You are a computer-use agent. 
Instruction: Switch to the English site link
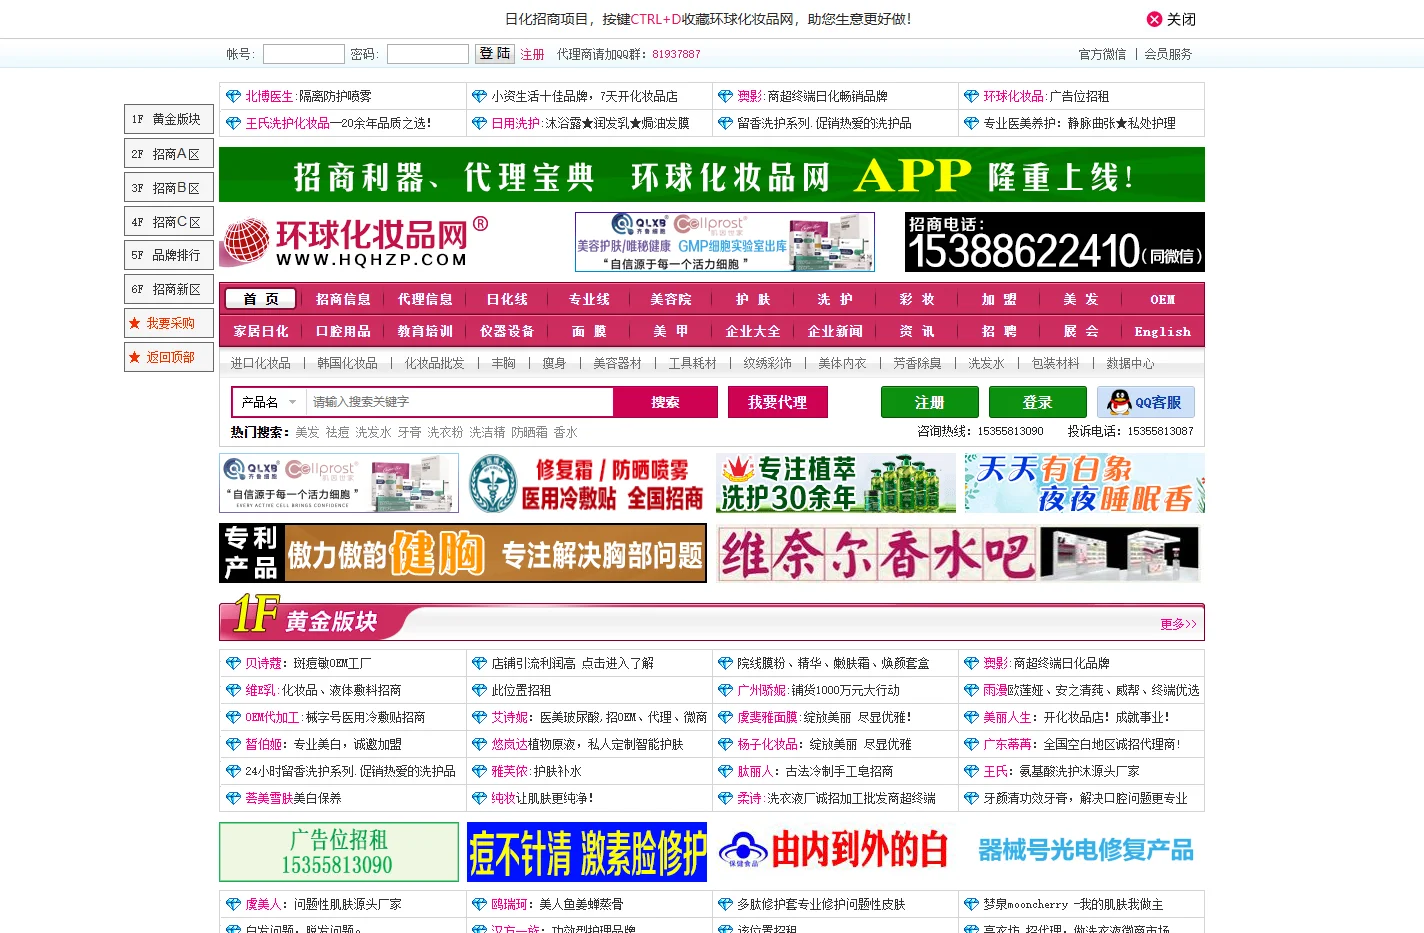(1163, 331)
